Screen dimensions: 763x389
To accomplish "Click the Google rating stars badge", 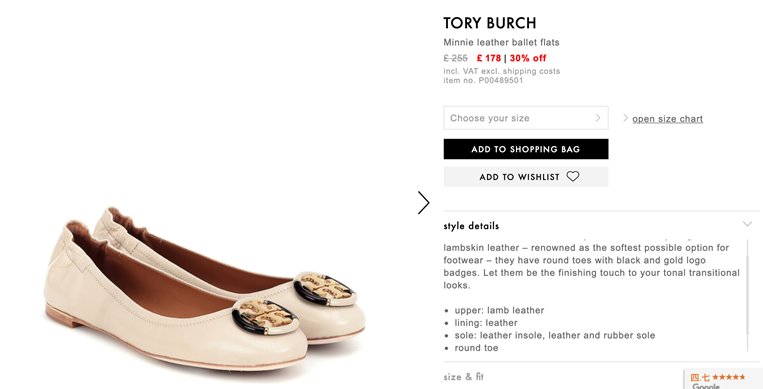I will (723, 379).
